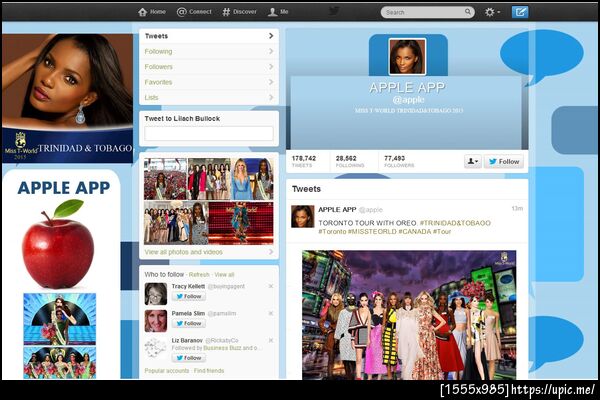Follow Tracy Kellett
Screen dimensions: 600x400
pyautogui.click(x=189, y=296)
